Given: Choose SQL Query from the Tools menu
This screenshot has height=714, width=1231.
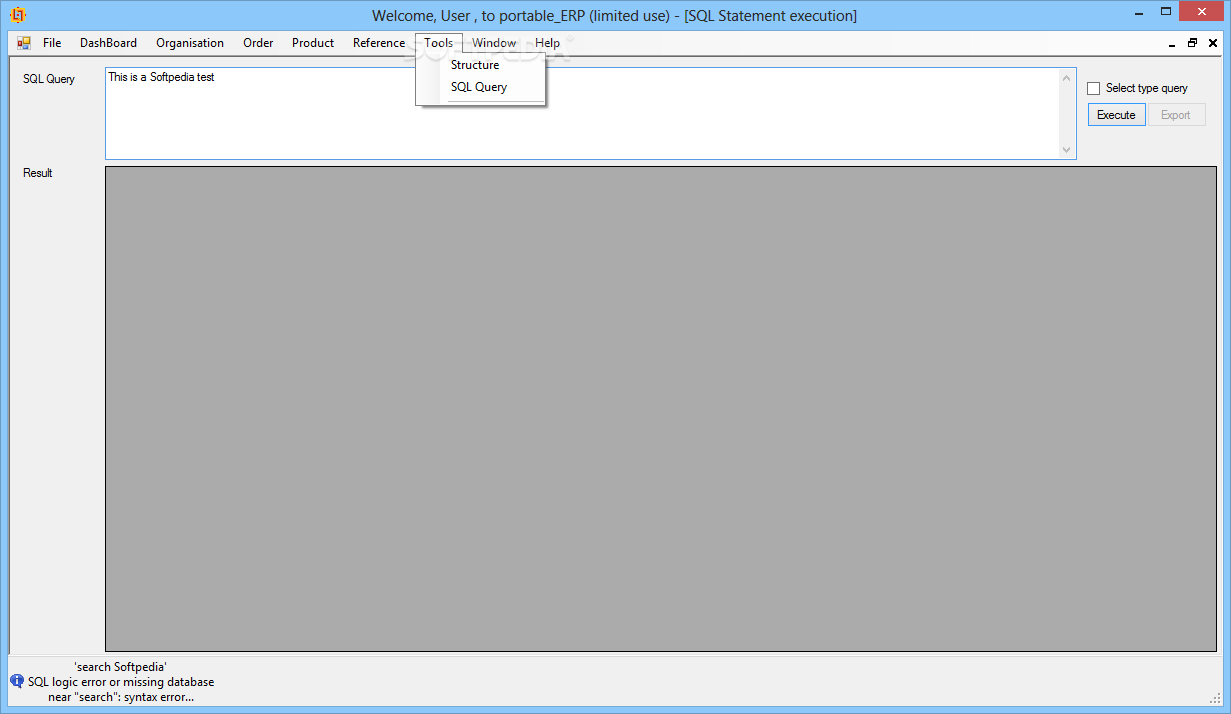Looking at the screenshot, I should coord(481,87).
